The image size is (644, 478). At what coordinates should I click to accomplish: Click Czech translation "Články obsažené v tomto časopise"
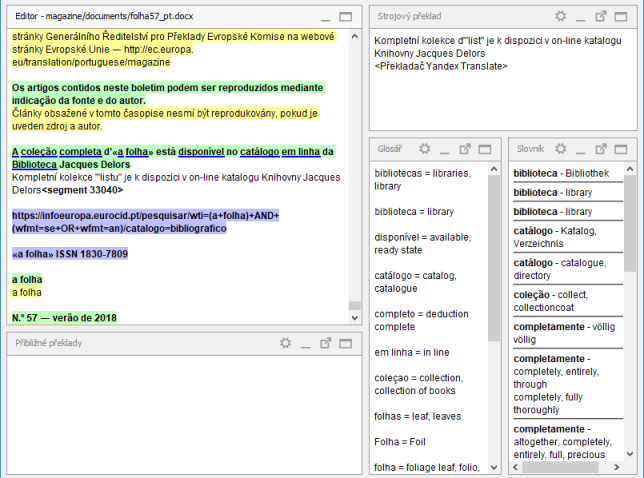tap(166, 120)
